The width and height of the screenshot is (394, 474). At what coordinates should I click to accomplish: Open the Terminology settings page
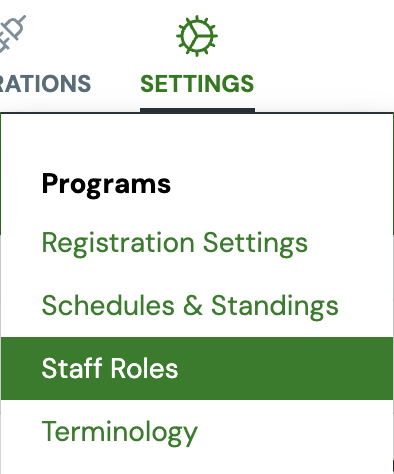[x=120, y=432]
